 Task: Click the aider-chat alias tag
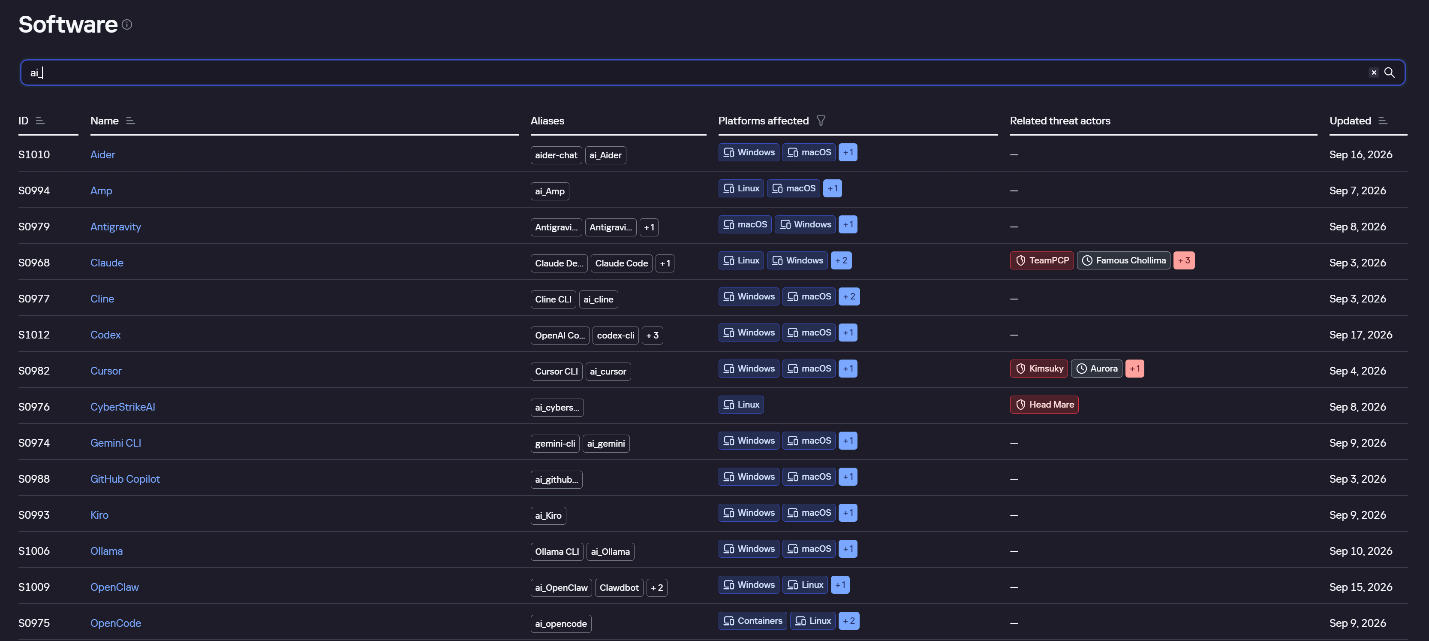click(556, 155)
